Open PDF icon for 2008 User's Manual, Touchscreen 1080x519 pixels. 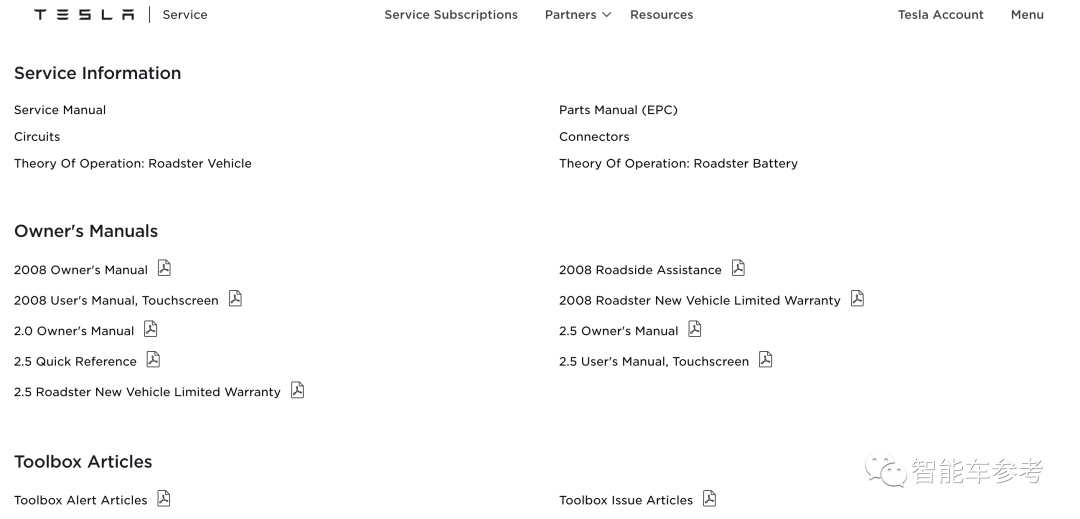(235, 298)
